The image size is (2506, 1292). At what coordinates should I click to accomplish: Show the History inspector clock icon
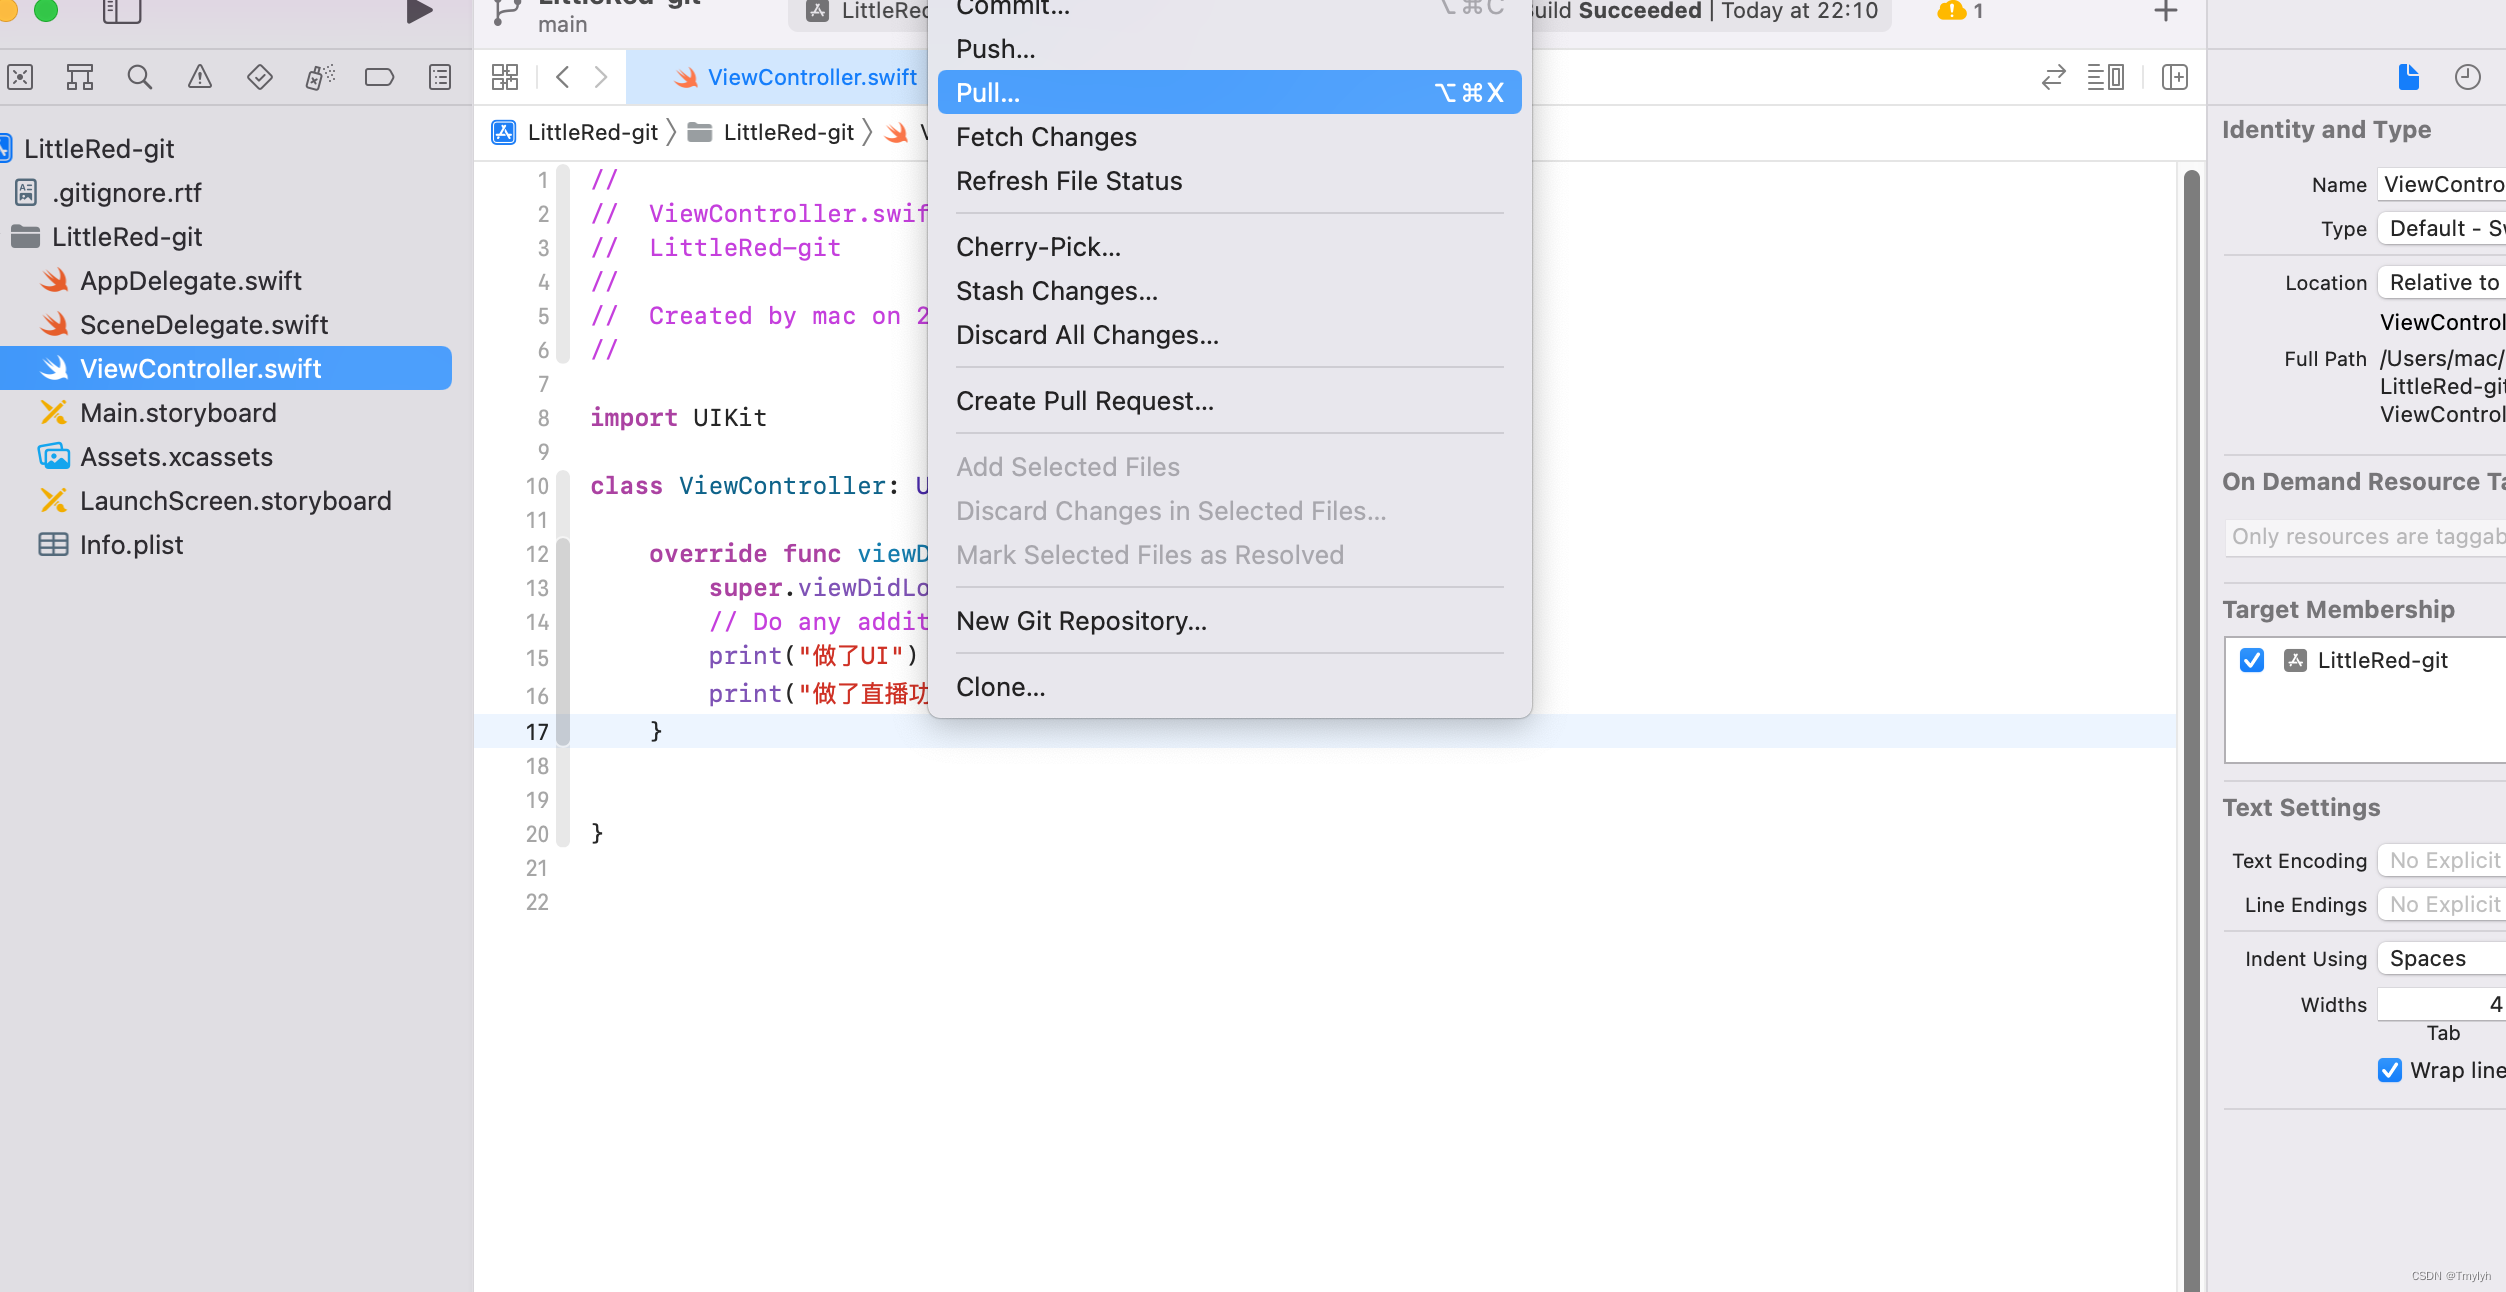(x=2467, y=77)
